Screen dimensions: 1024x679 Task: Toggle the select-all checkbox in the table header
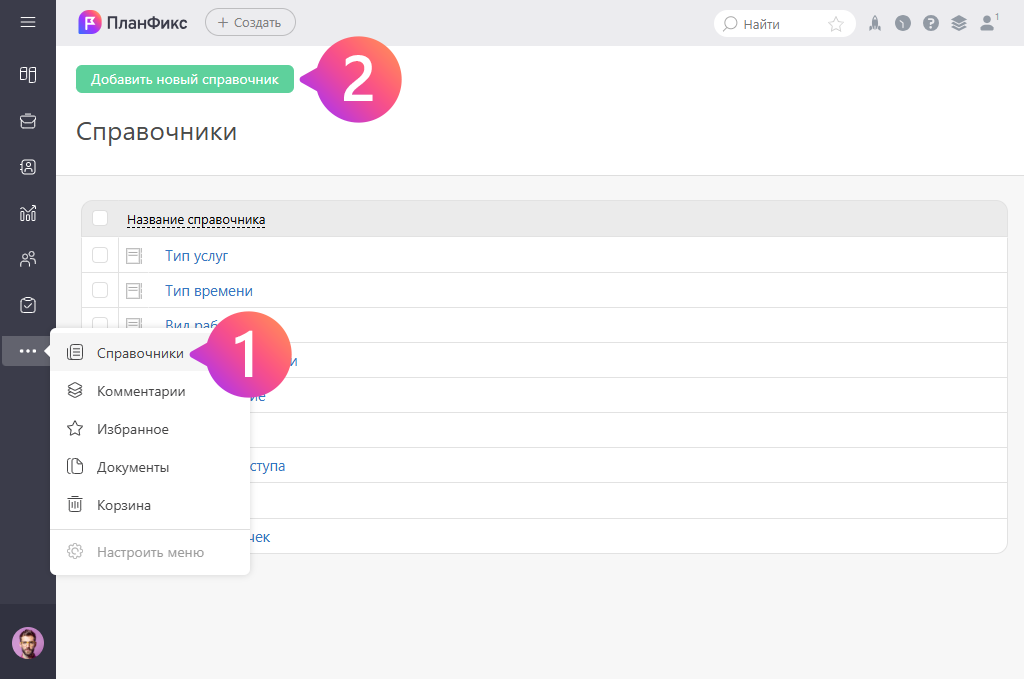[x=100, y=218]
